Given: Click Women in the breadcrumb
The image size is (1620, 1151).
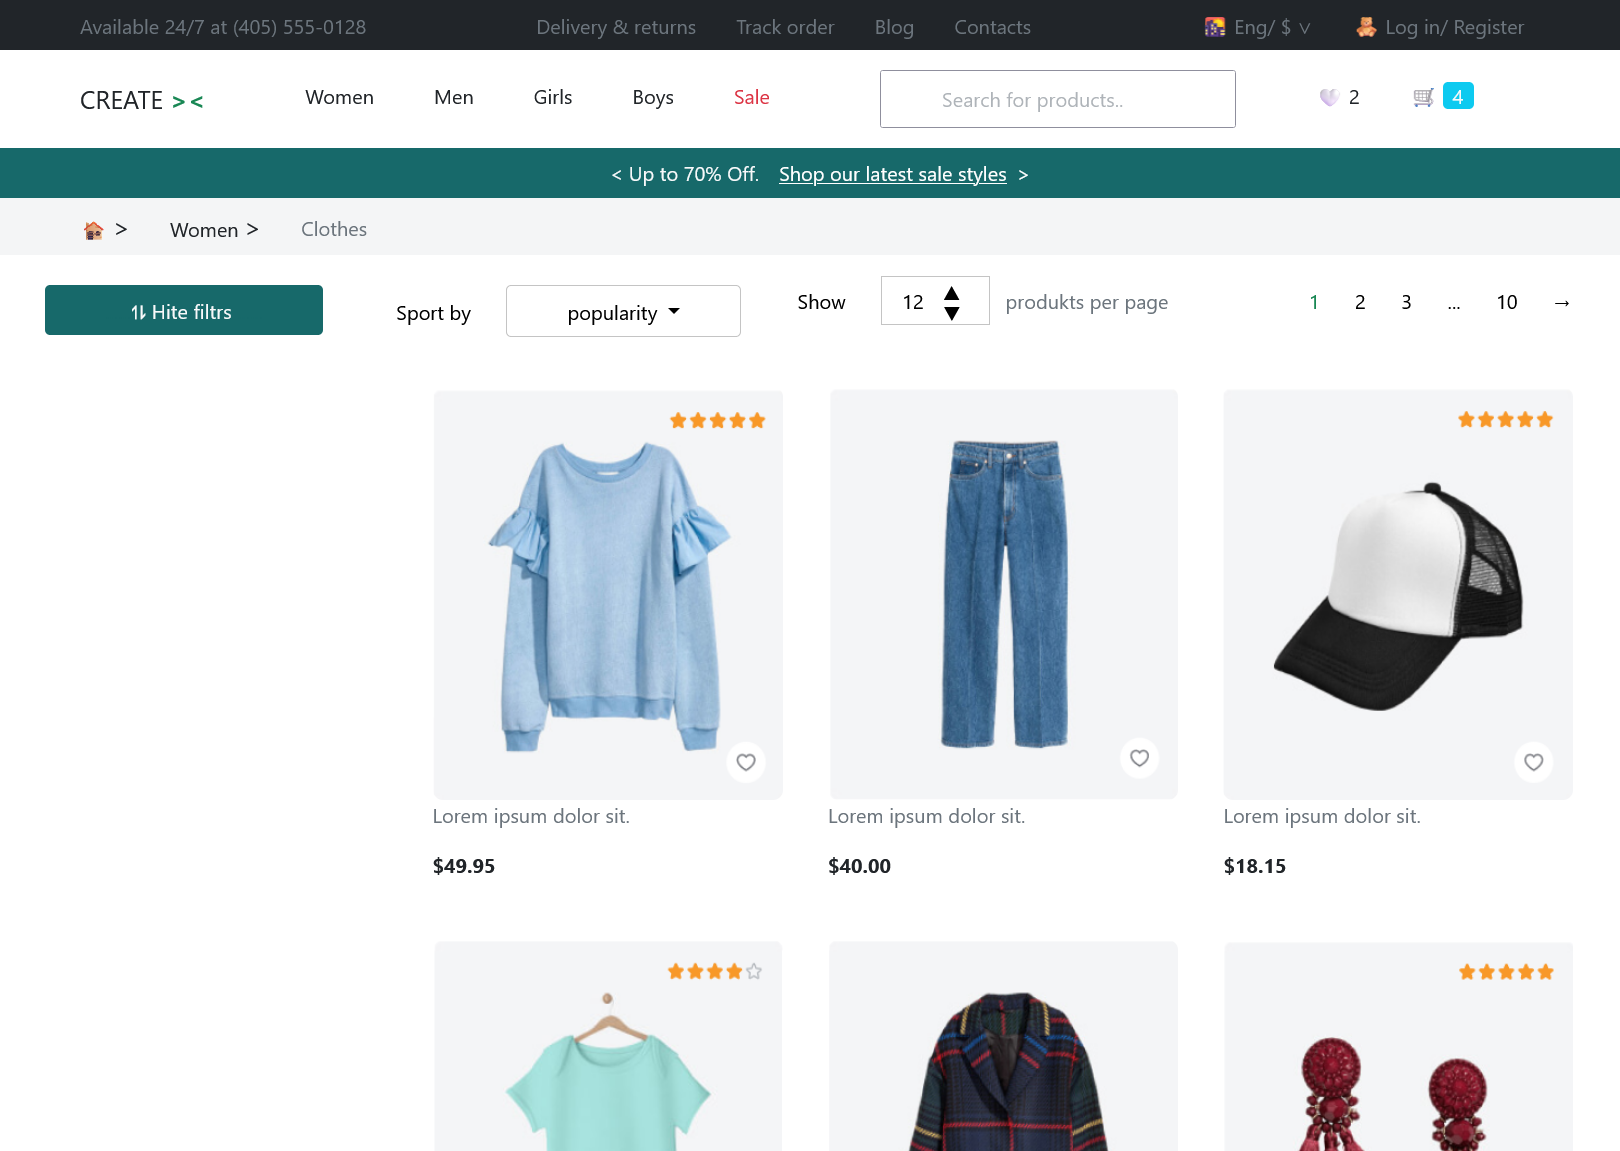Looking at the screenshot, I should 204,230.
